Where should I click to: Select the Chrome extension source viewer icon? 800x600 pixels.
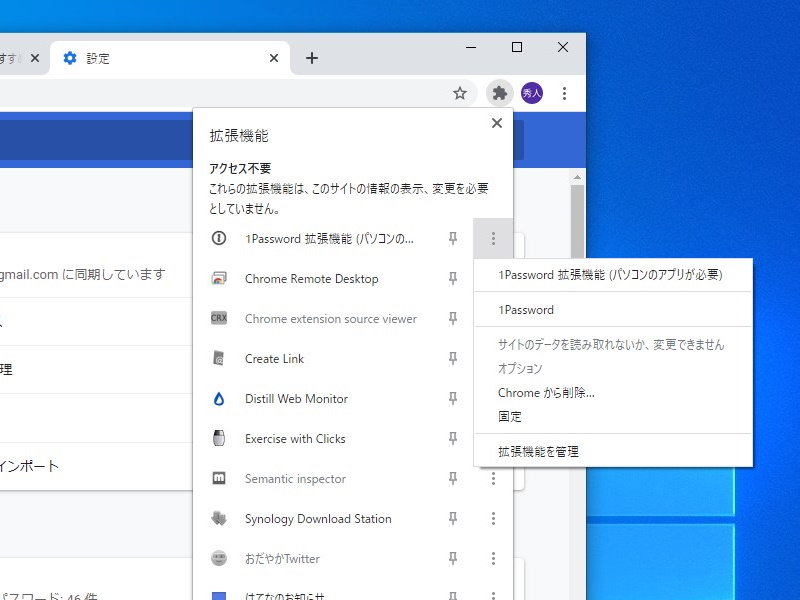pos(219,319)
